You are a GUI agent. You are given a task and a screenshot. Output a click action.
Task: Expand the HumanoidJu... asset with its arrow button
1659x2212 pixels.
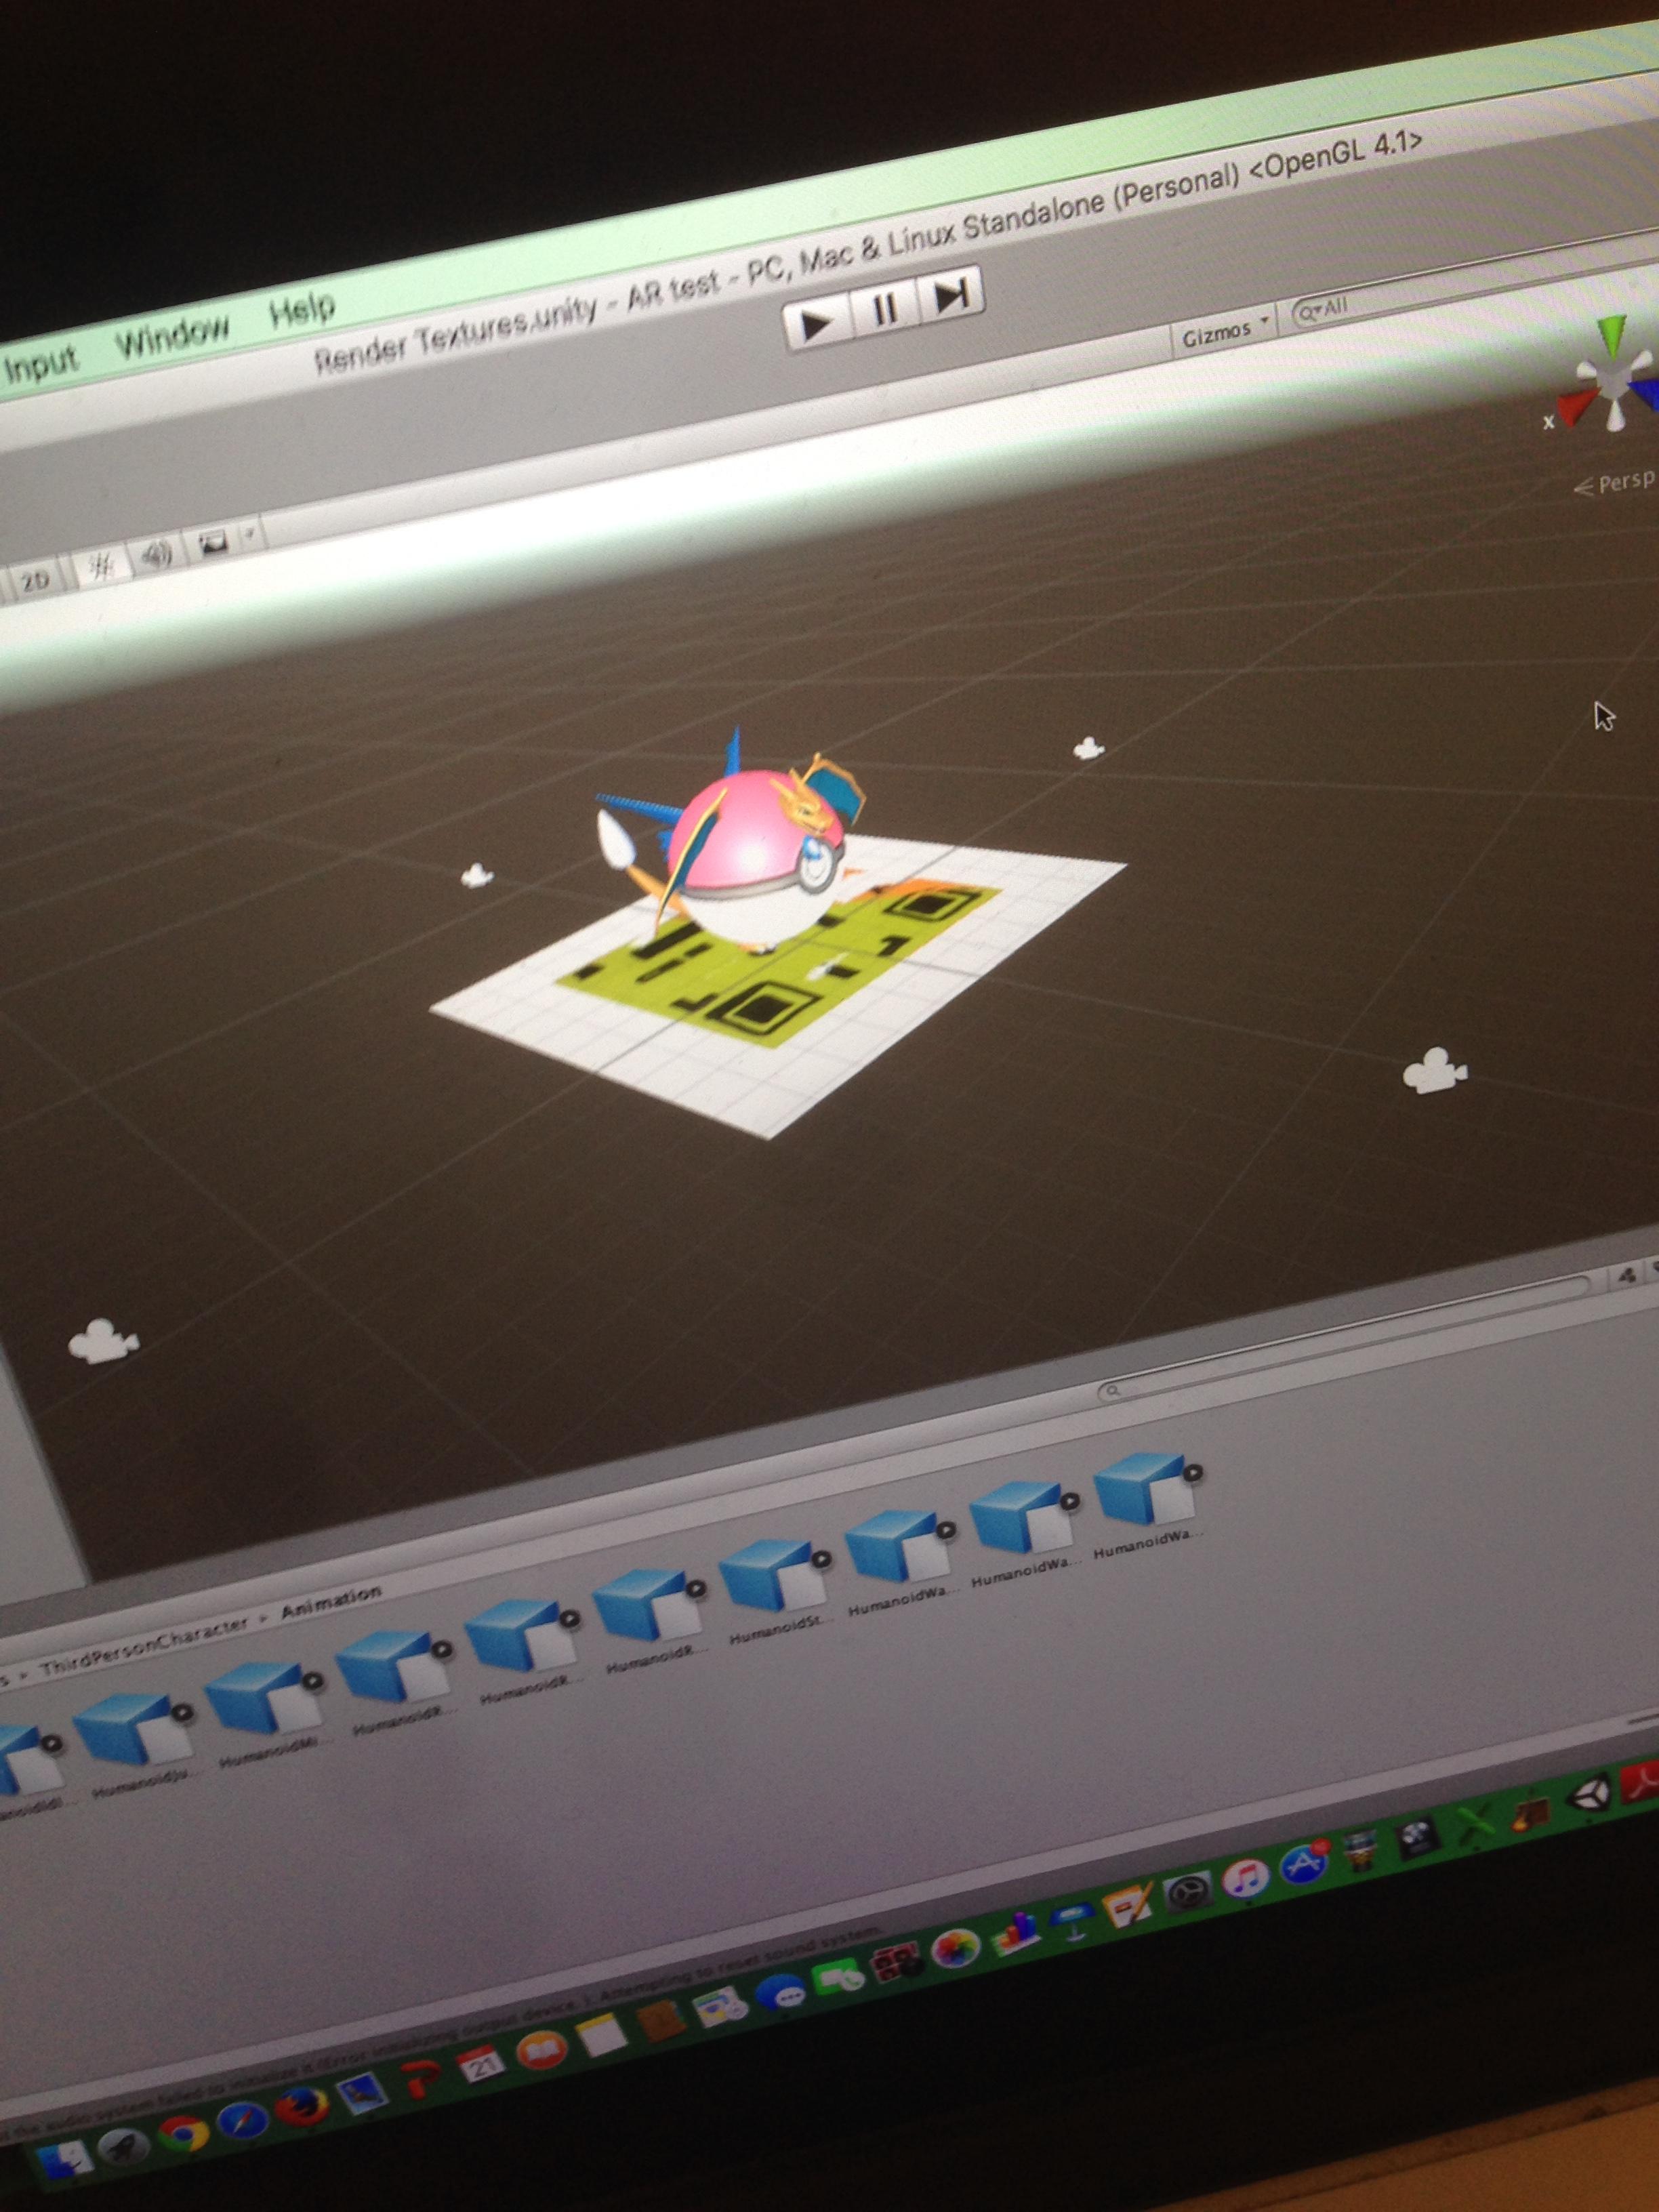[x=183, y=1714]
